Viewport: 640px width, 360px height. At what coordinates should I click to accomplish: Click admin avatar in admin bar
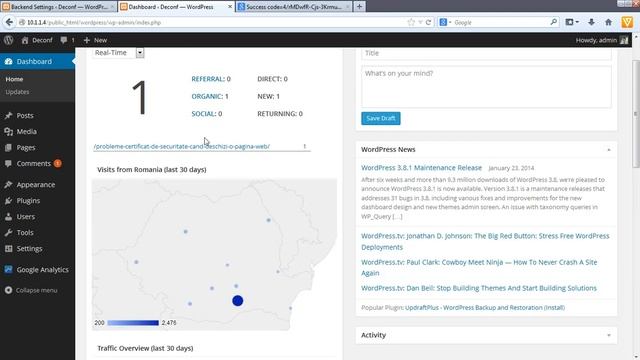[624, 40]
